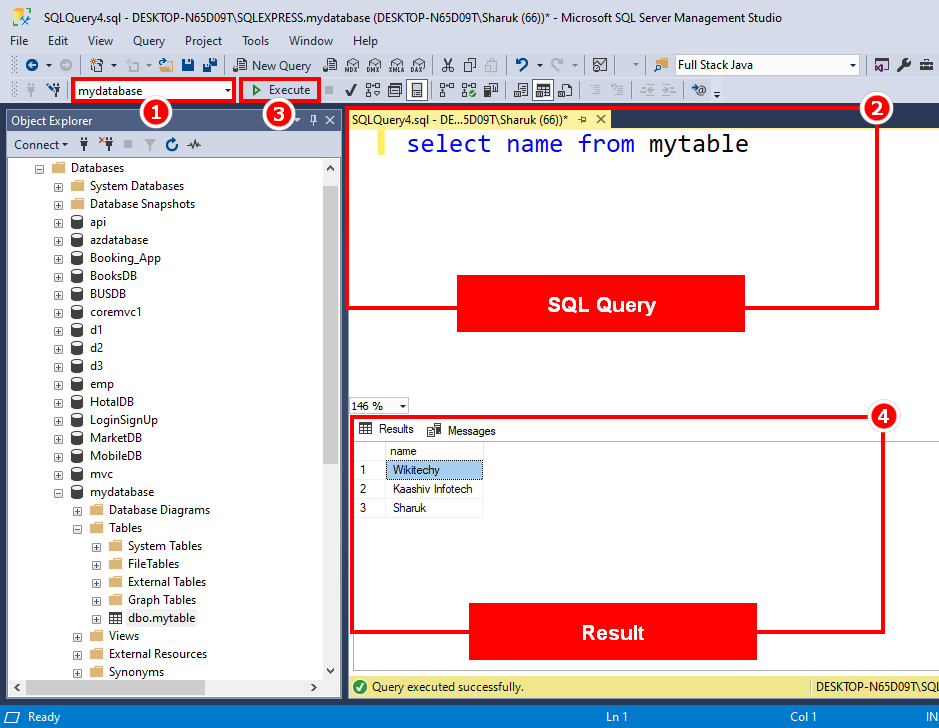Screen dimensions: 939x728
Task: Toggle the auto-hide pin on Object Explorer
Action: [312, 119]
